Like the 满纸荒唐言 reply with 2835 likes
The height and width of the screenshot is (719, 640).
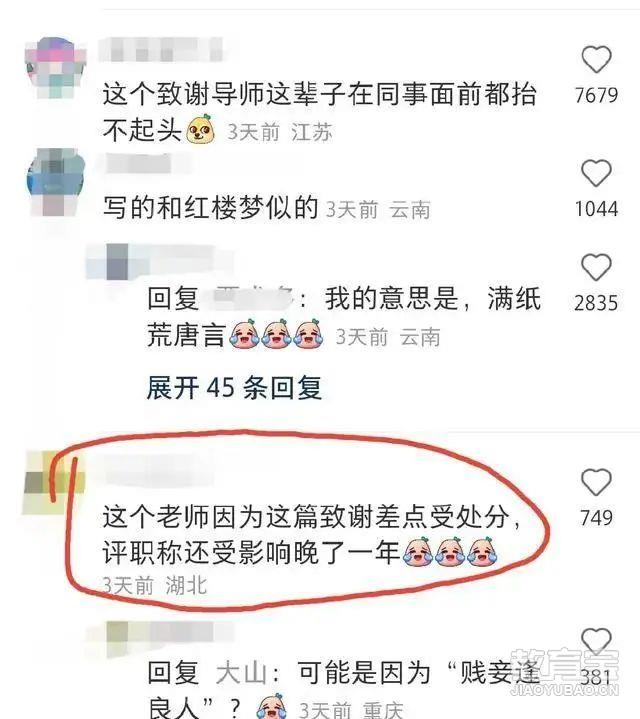tap(596, 267)
